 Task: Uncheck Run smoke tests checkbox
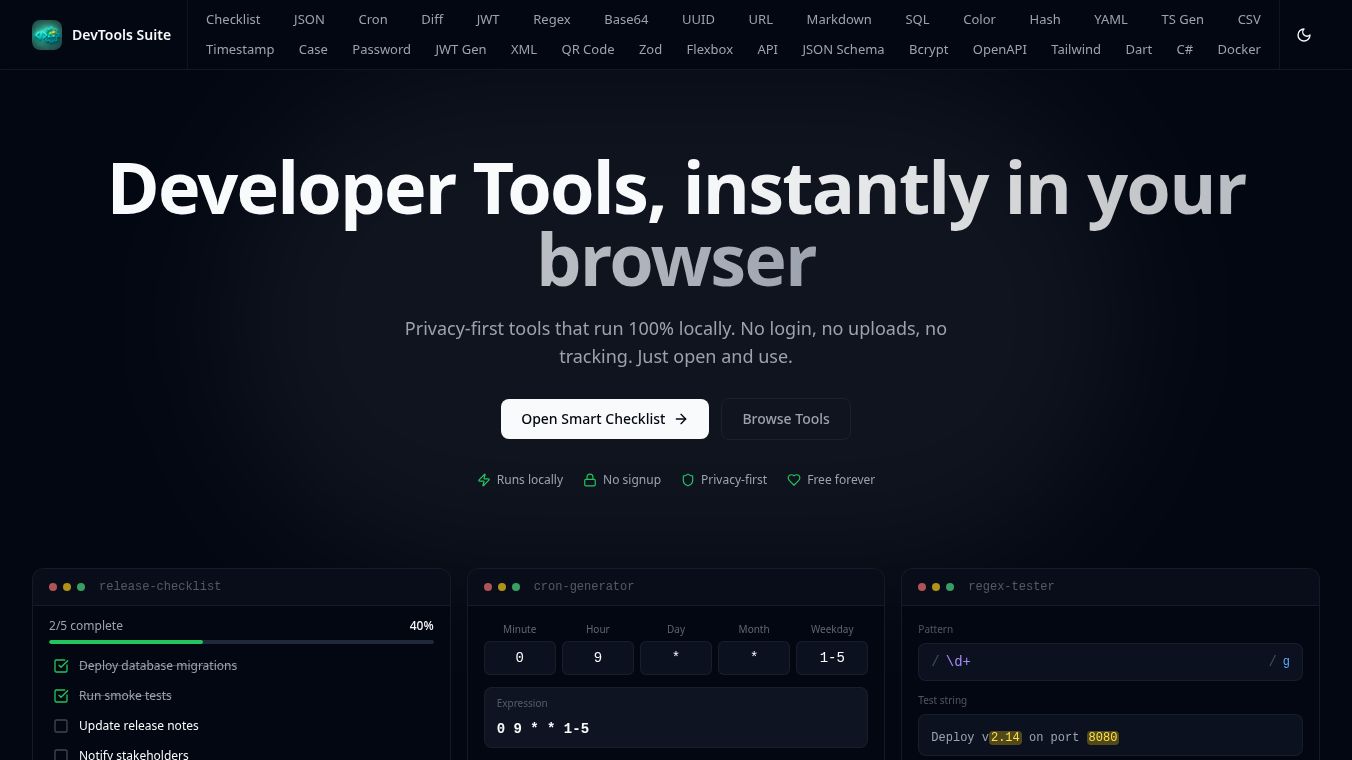point(61,696)
